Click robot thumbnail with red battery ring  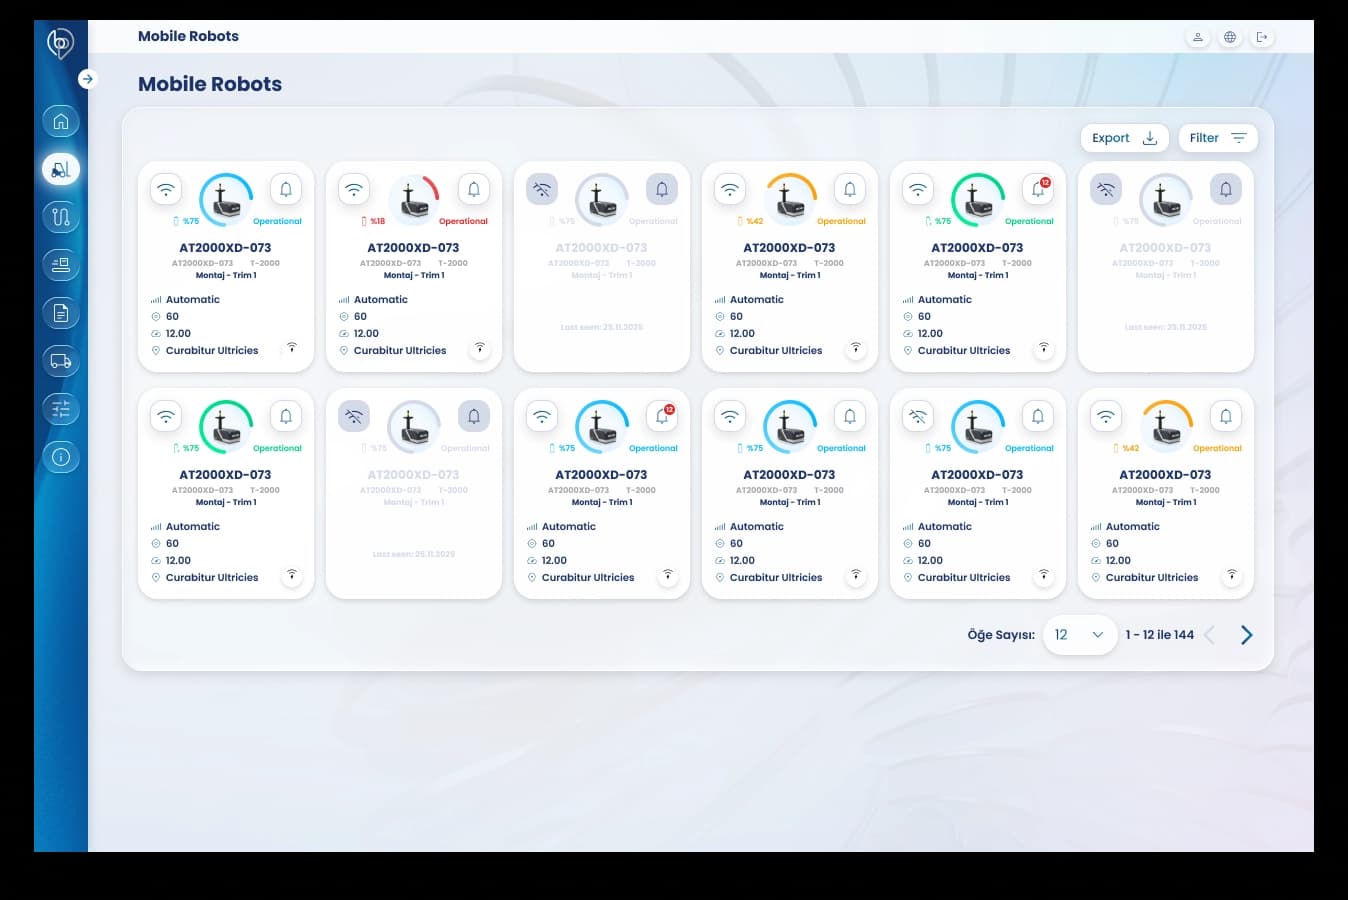(414, 200)
